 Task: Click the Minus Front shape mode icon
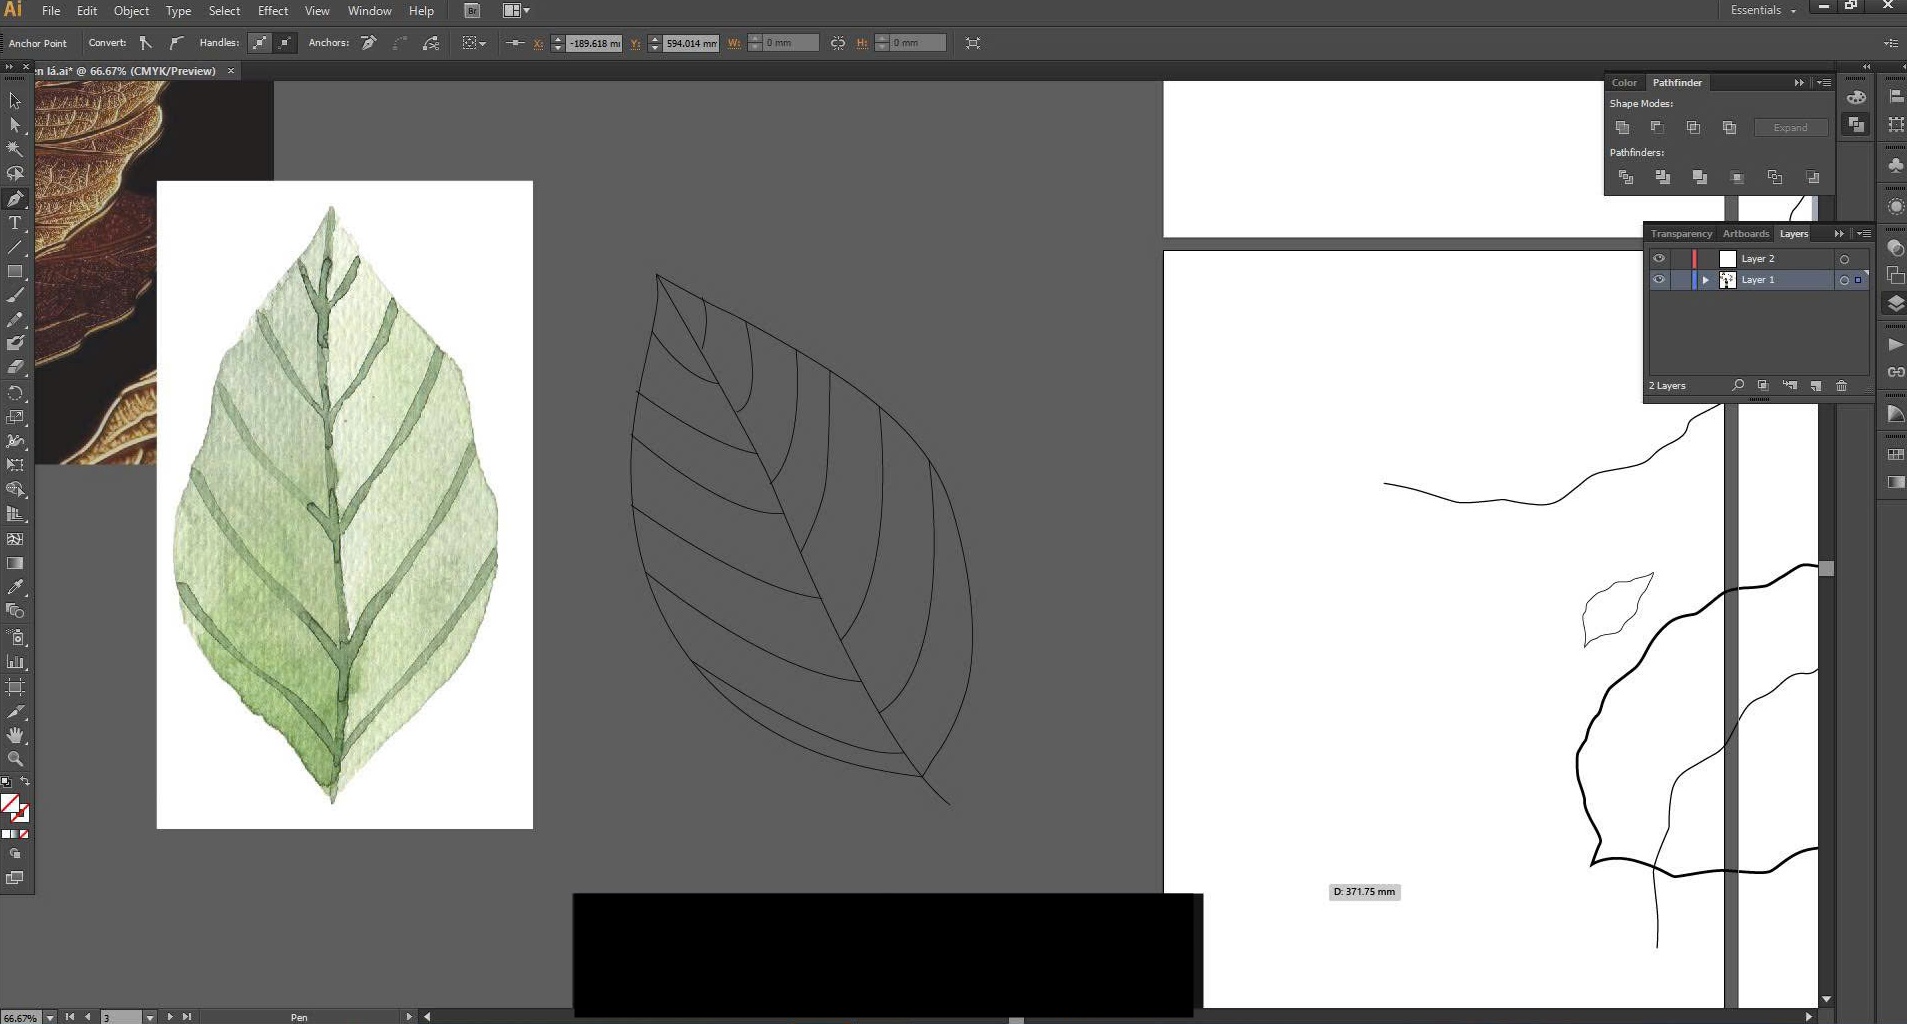1657,127
